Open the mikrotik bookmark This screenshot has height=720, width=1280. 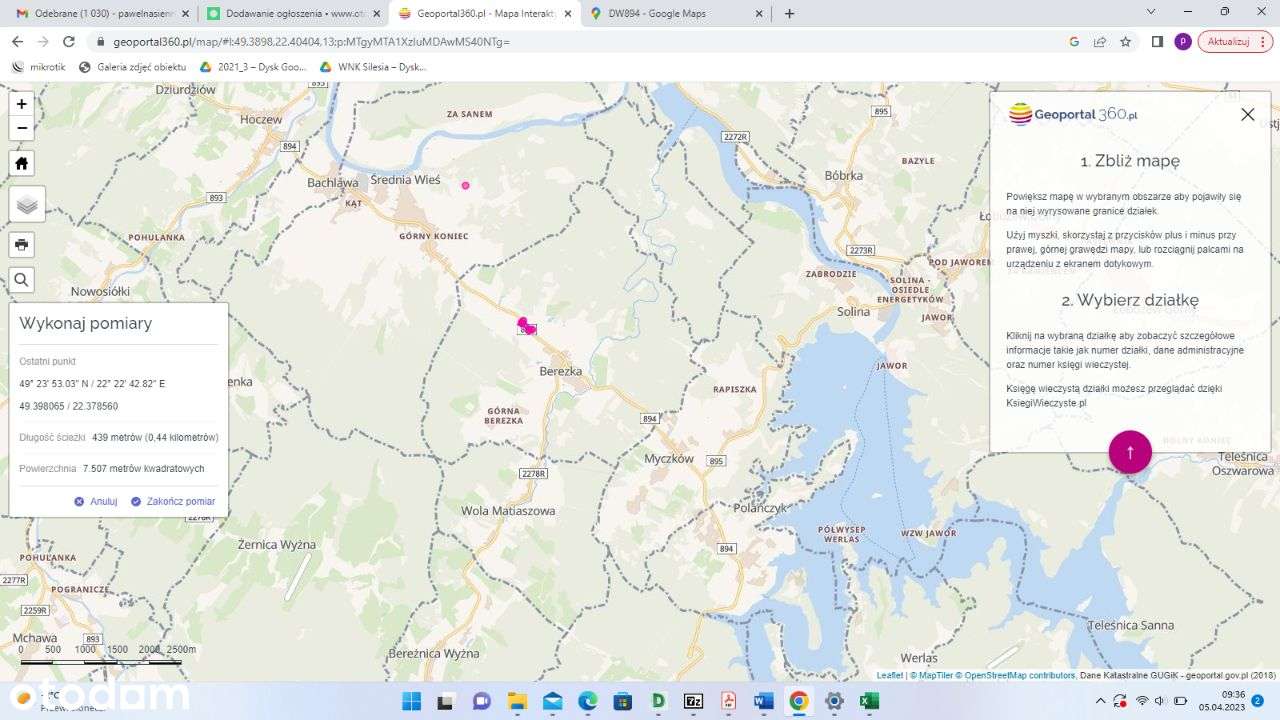[39, 67]
